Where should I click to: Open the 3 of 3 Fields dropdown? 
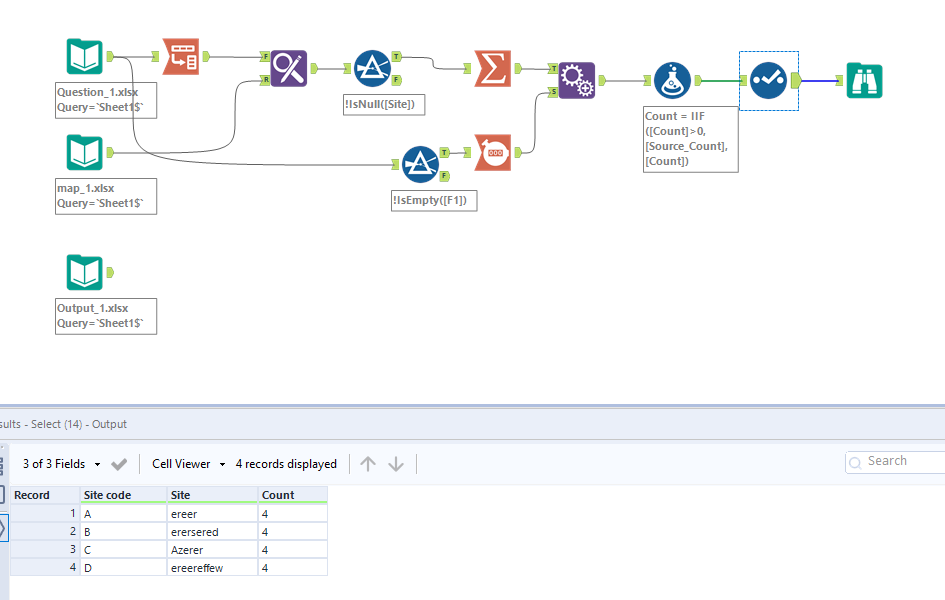(x=60, y=463)
